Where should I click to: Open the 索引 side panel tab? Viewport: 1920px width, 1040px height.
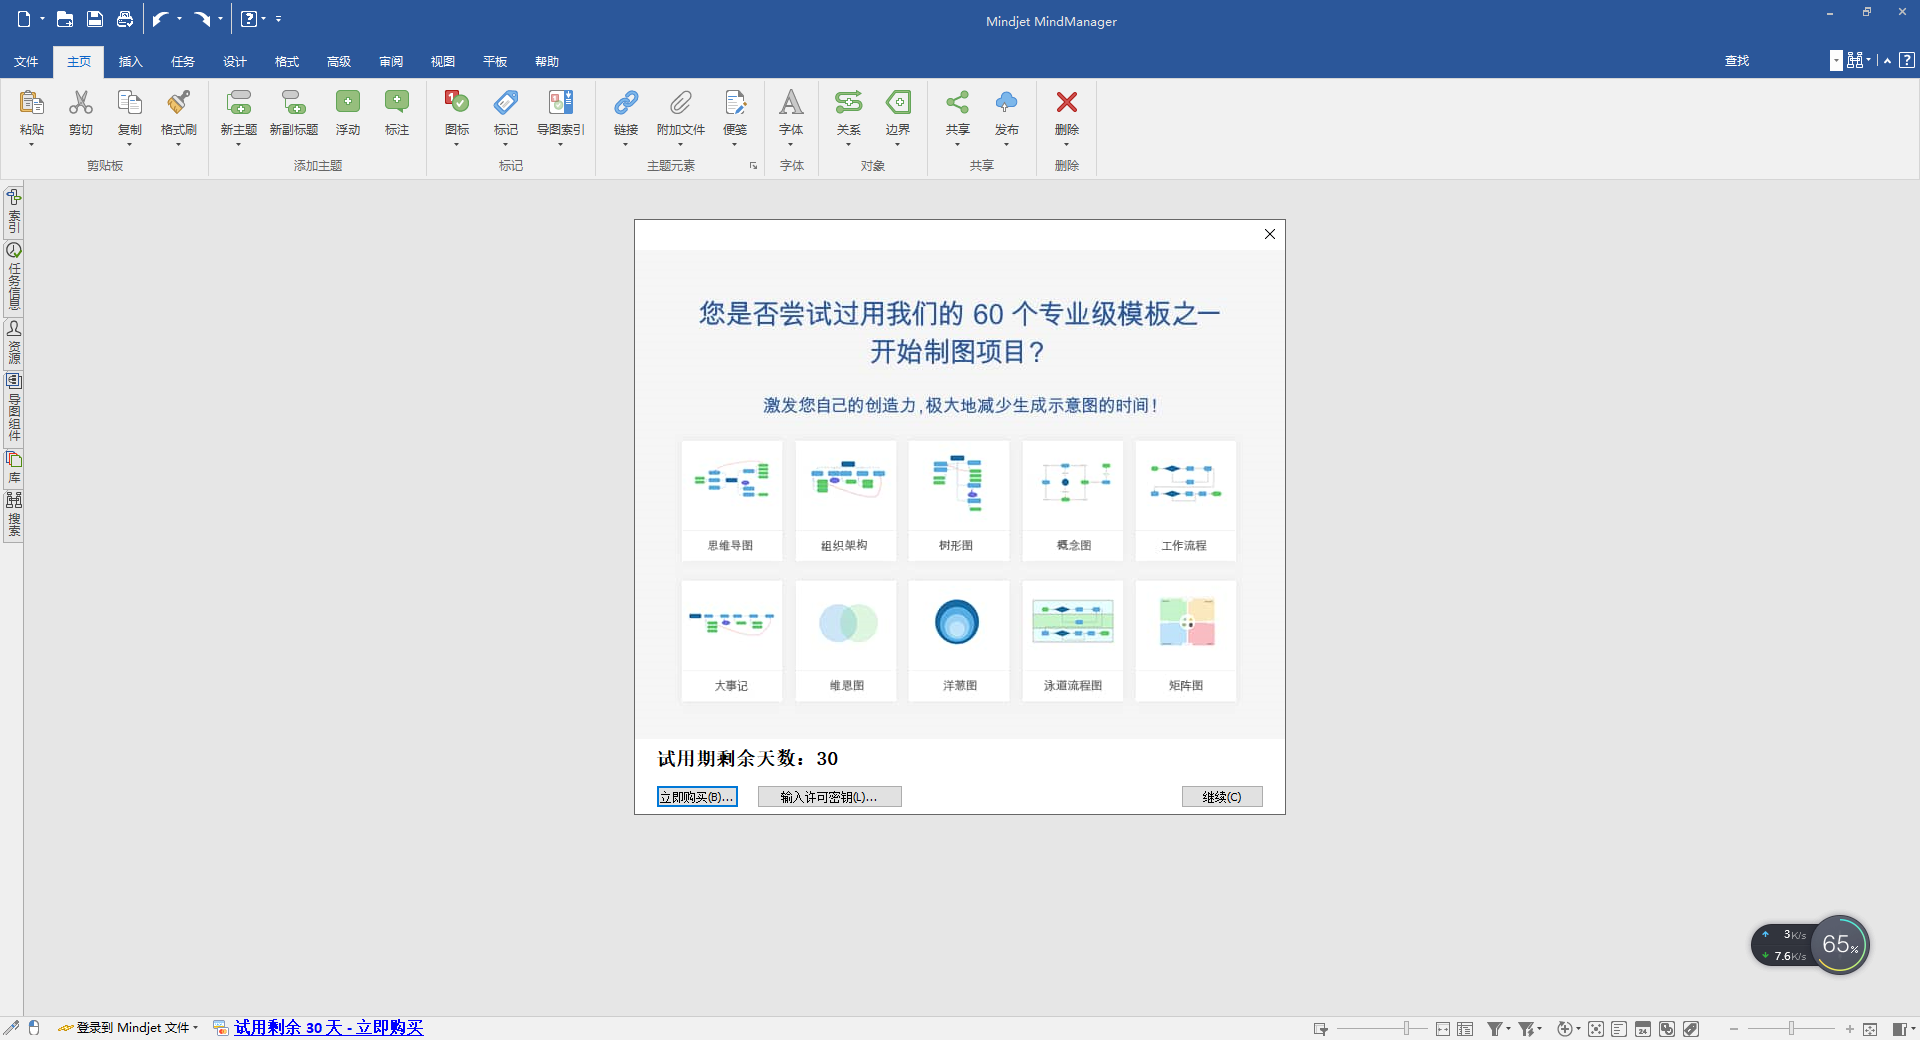14,211
